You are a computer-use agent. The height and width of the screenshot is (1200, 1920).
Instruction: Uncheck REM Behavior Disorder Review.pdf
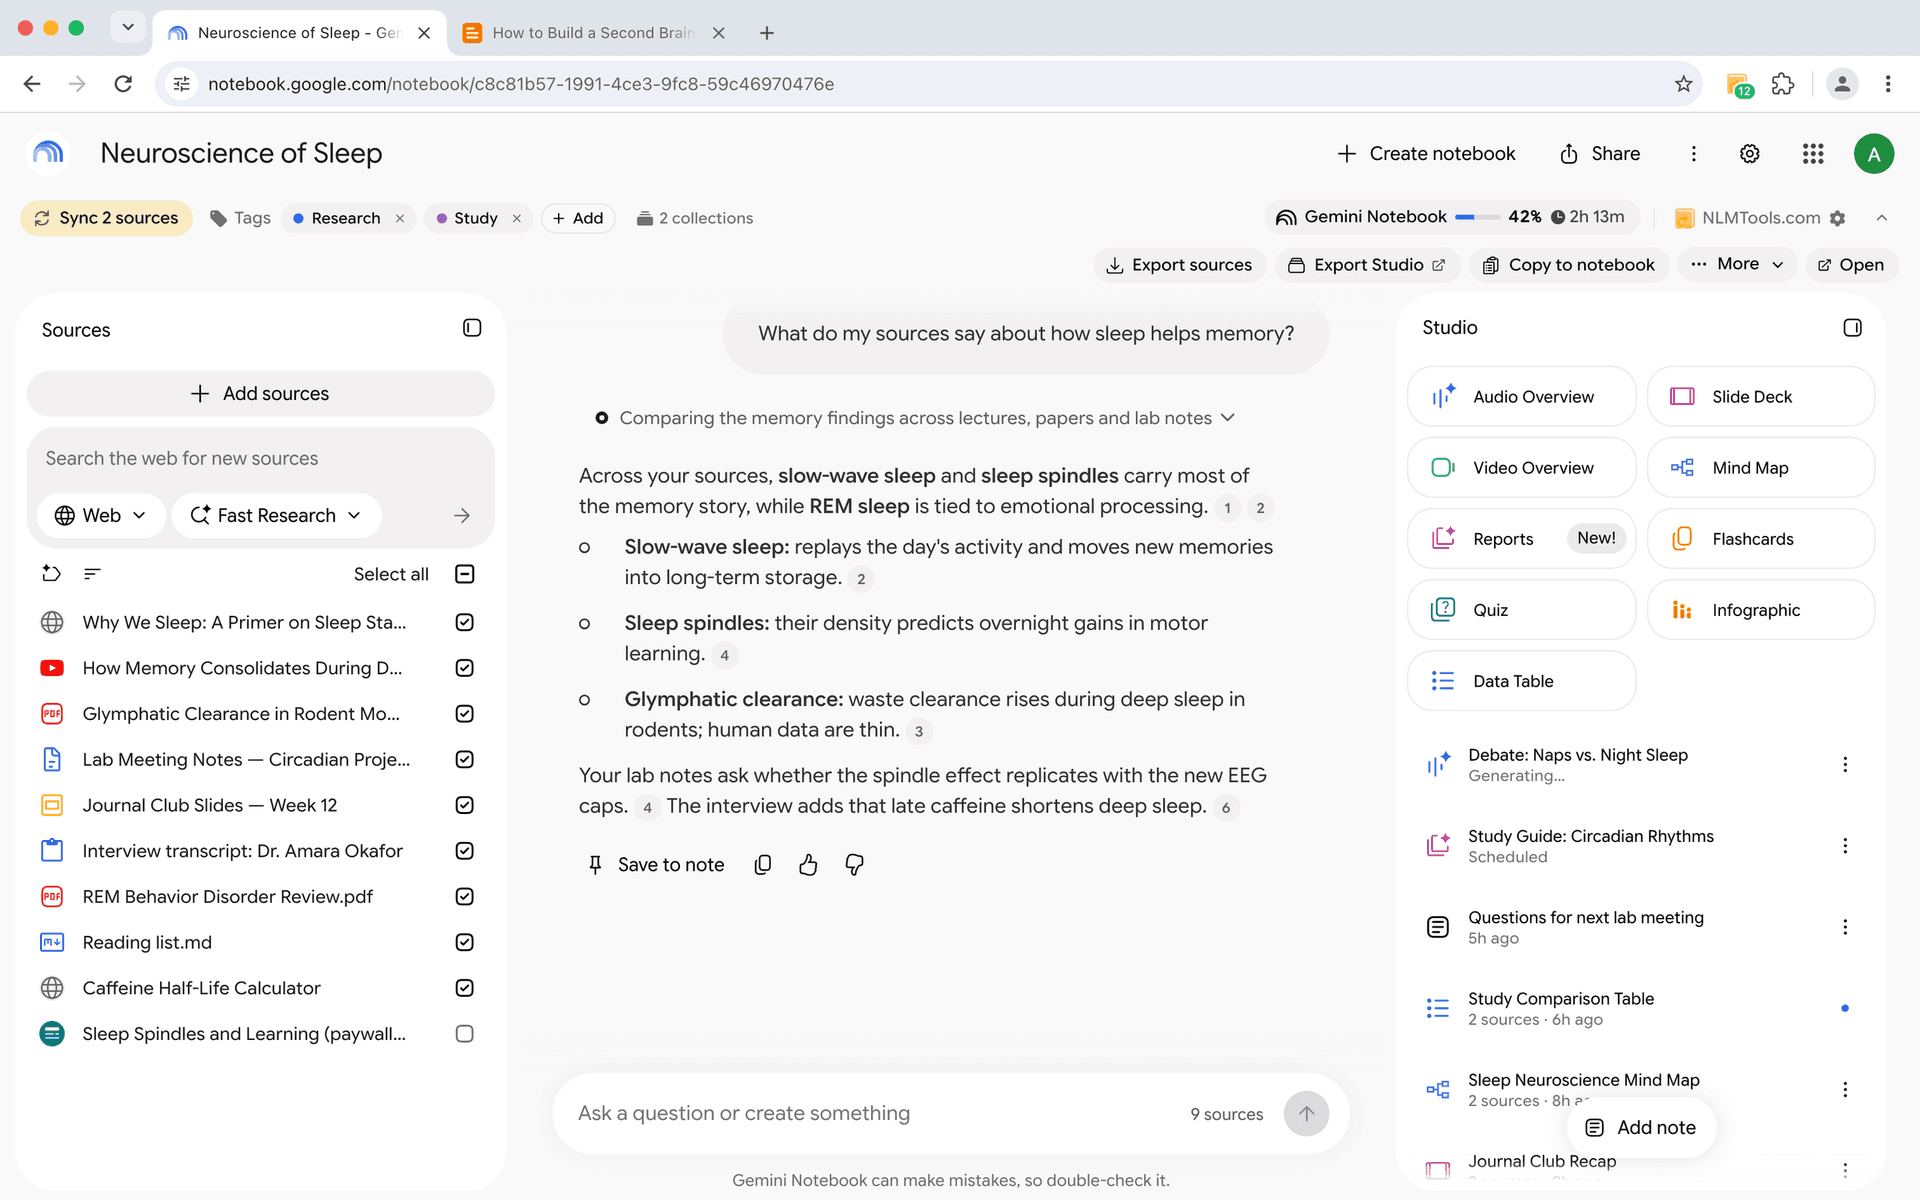click(x=464, y=897)
